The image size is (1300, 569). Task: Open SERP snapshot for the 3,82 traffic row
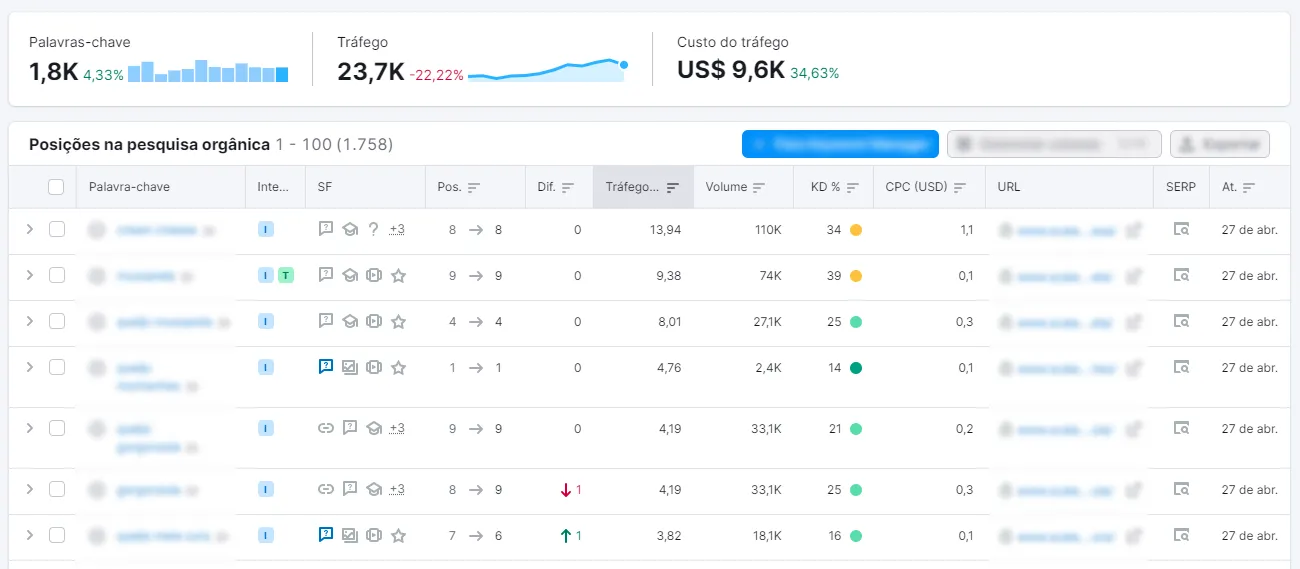1181,536
